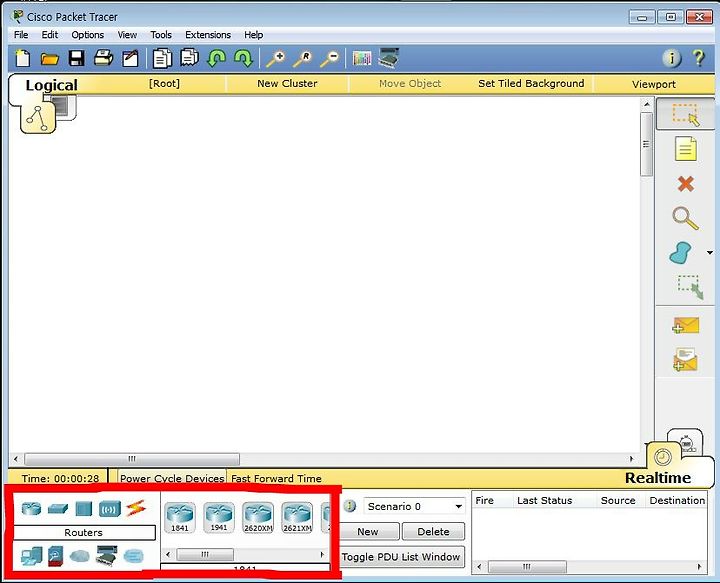Pick the 2621XM router
This screenshot has height=583, width=720.
click(297, 517)
